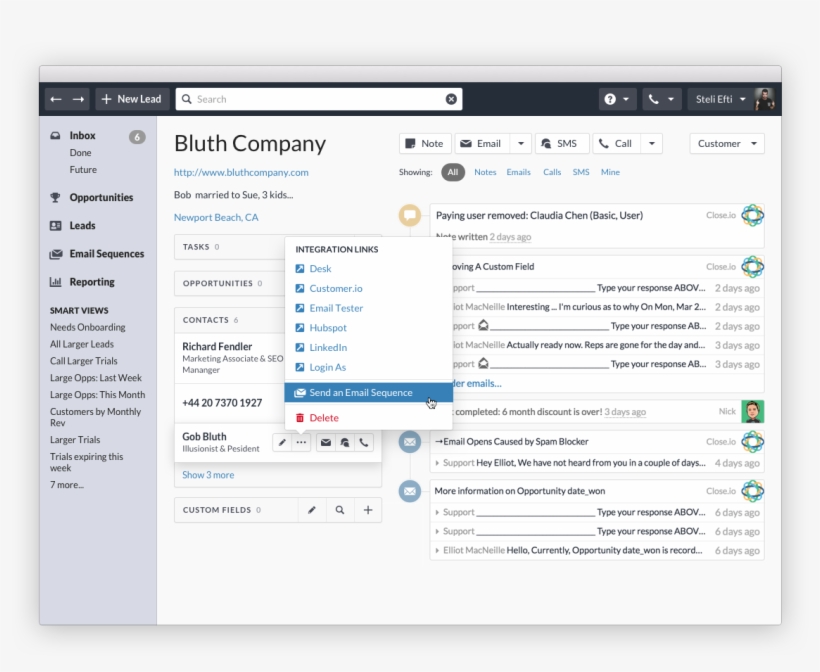Open Needs Onboarding smart view
This screenshot has width=820, height=672.
pyautogui.click(x=88, y=327)
